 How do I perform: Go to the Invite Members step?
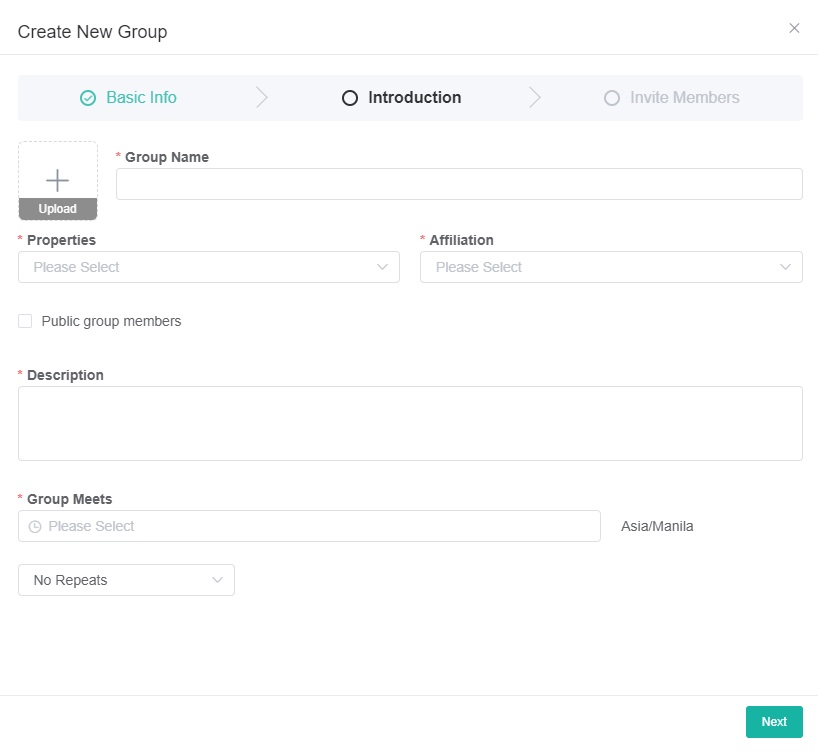pyautogui.click(x=684, y=98)
